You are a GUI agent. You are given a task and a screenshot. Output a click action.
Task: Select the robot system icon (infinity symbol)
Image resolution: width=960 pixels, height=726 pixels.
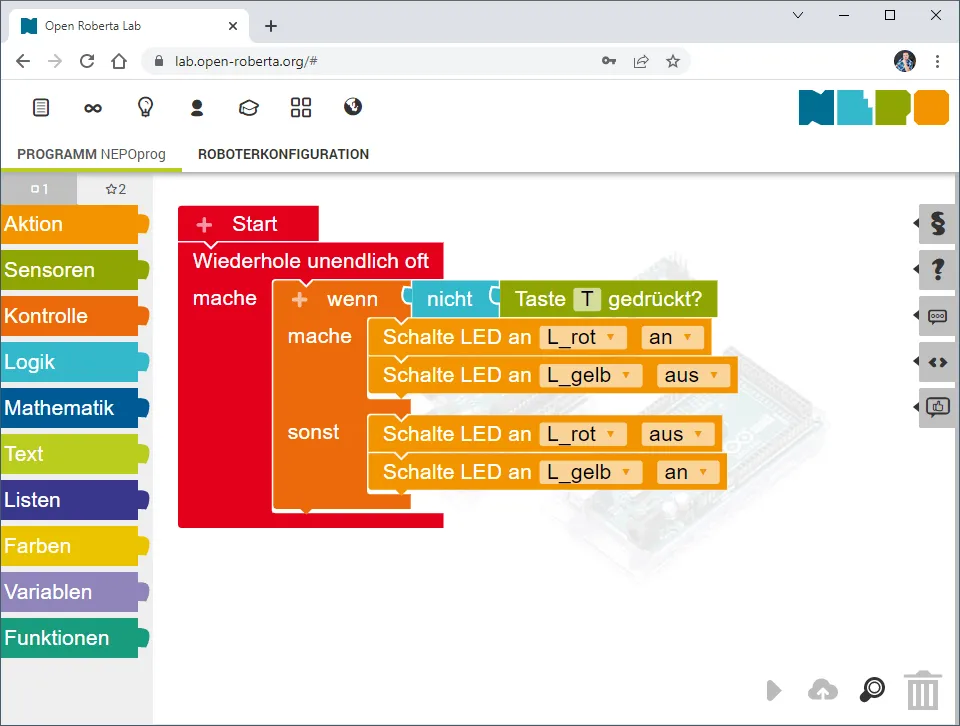click(x=92, y=107)
